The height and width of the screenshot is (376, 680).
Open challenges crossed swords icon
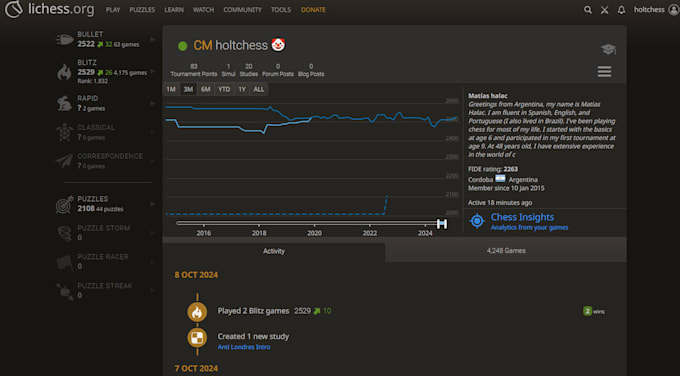click(x=605, y=10)
